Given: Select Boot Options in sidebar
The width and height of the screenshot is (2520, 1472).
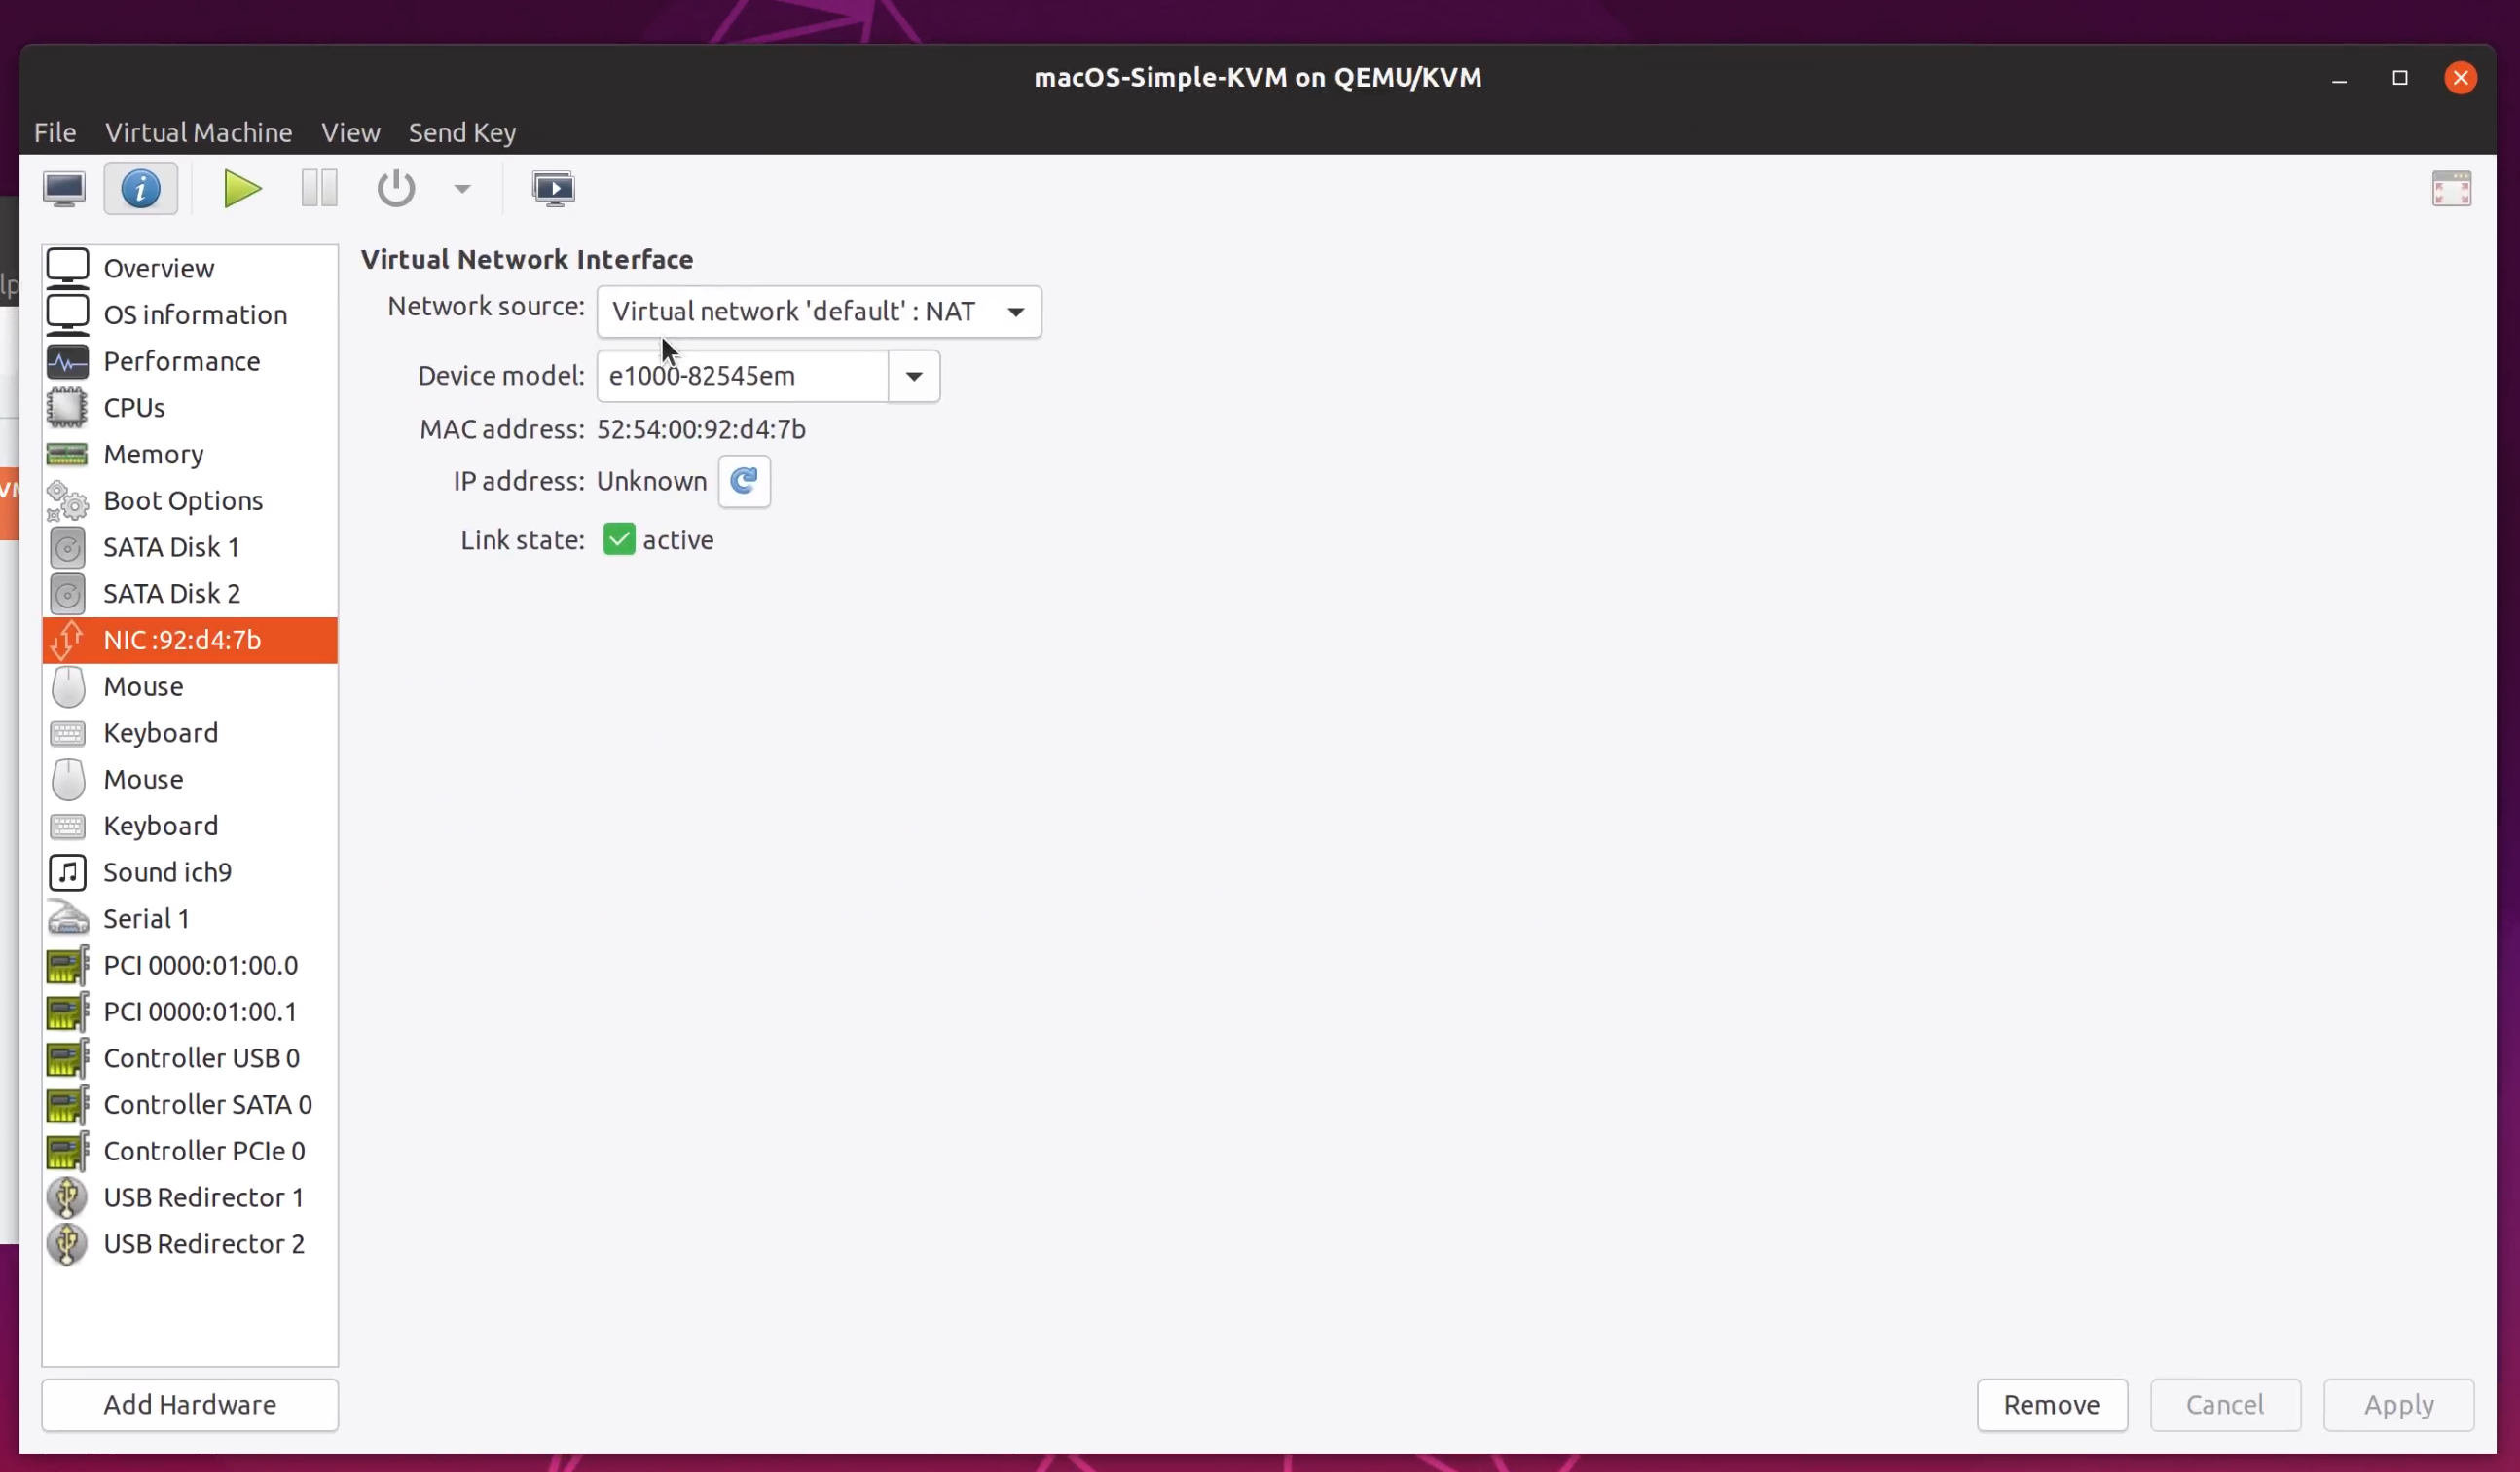Looking at the screenshot, I should coord(183,501).
